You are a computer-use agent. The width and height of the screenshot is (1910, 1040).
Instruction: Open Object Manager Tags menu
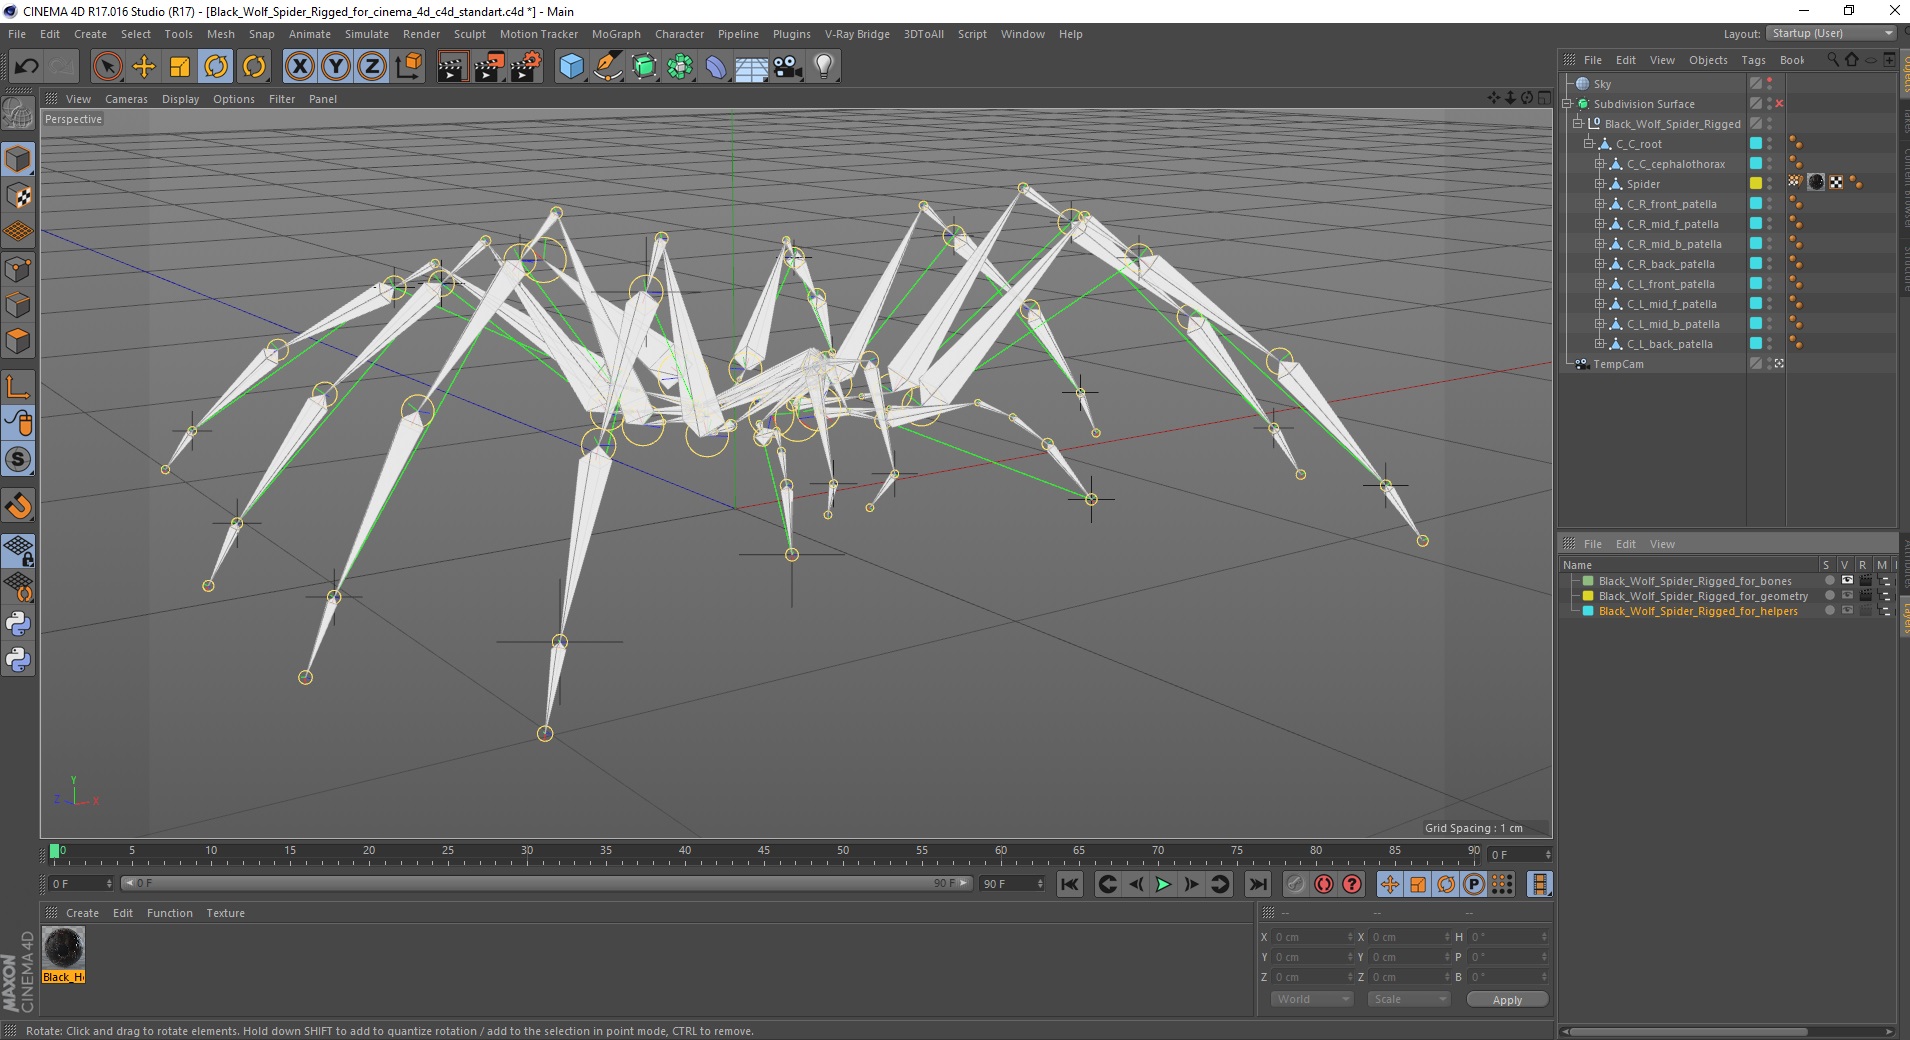[x=1753, y=60]
